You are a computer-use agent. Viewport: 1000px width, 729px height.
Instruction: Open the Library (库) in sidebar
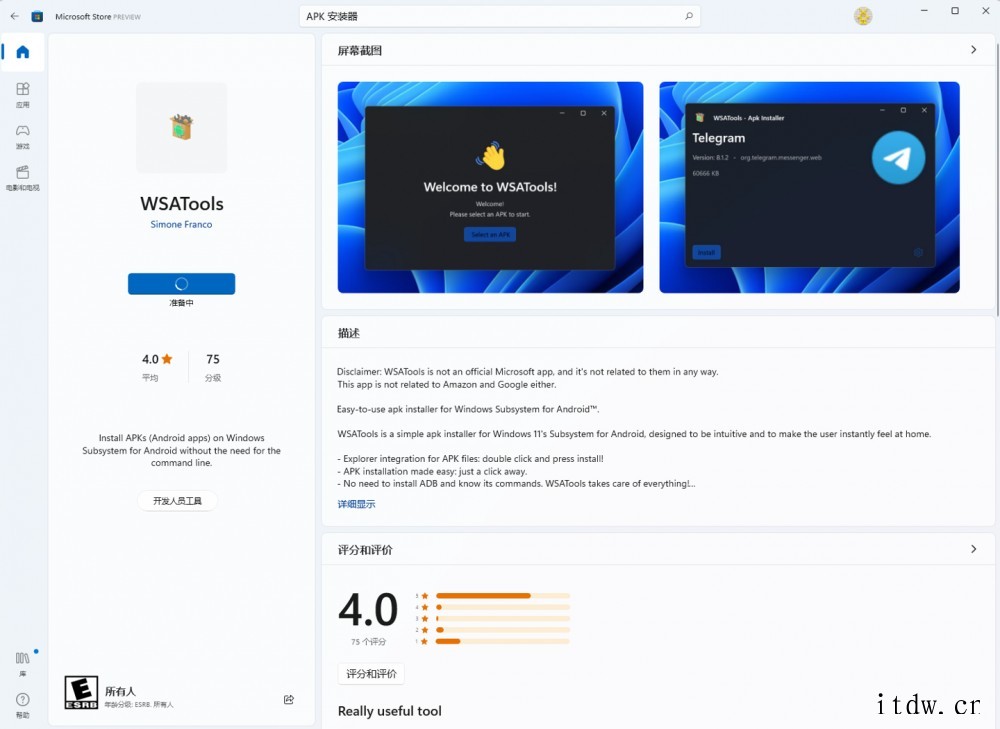pyautogui.click(x=23, y=663)
